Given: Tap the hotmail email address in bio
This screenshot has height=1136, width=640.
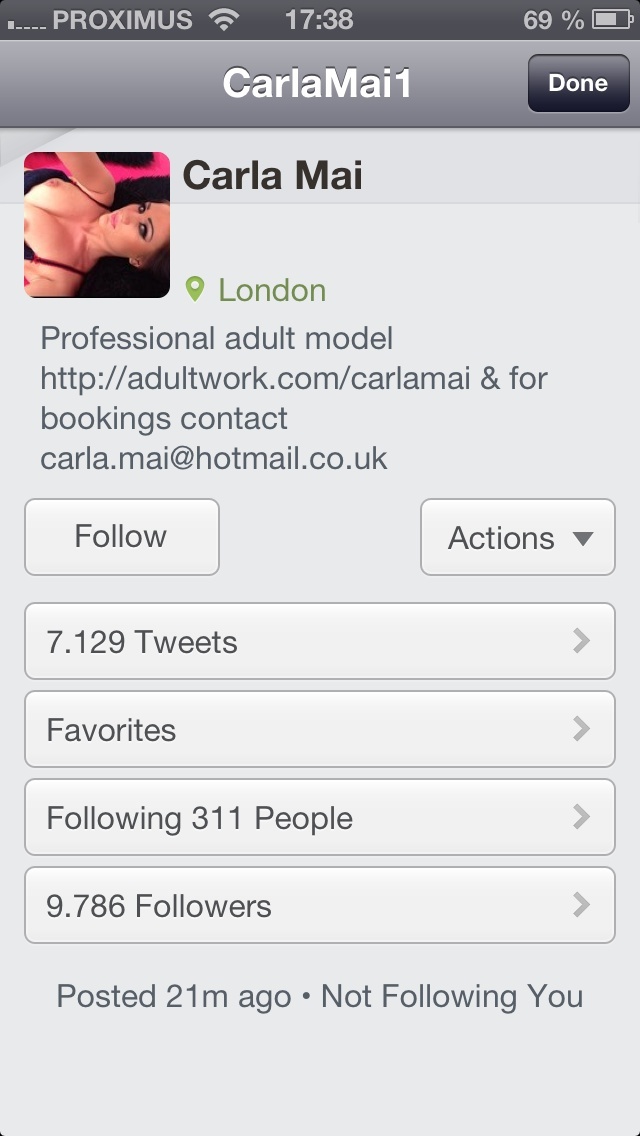Looking at the screenshot, I should (x=214, y=459).
